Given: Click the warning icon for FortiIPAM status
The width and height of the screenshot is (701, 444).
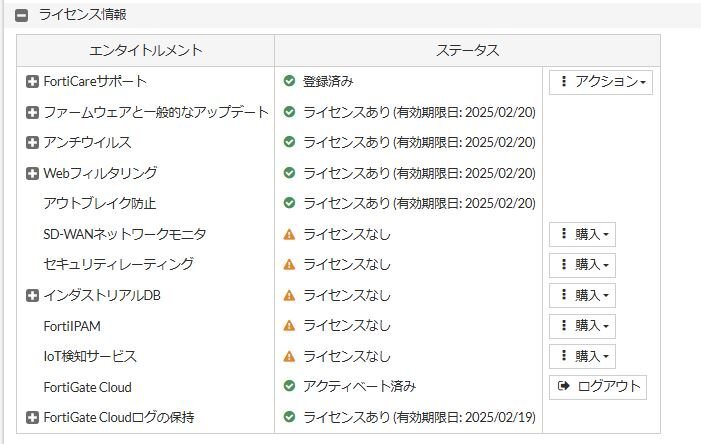Looking at the screenshot, I should [x=289, y=326].
